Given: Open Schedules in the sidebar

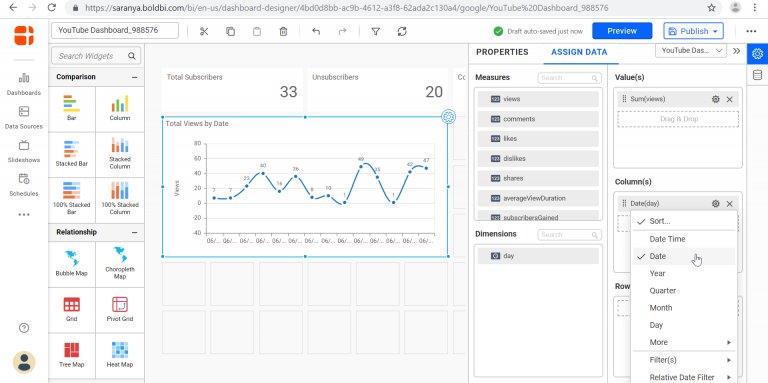Looking at the screenshot, I should tap(24, 185).
